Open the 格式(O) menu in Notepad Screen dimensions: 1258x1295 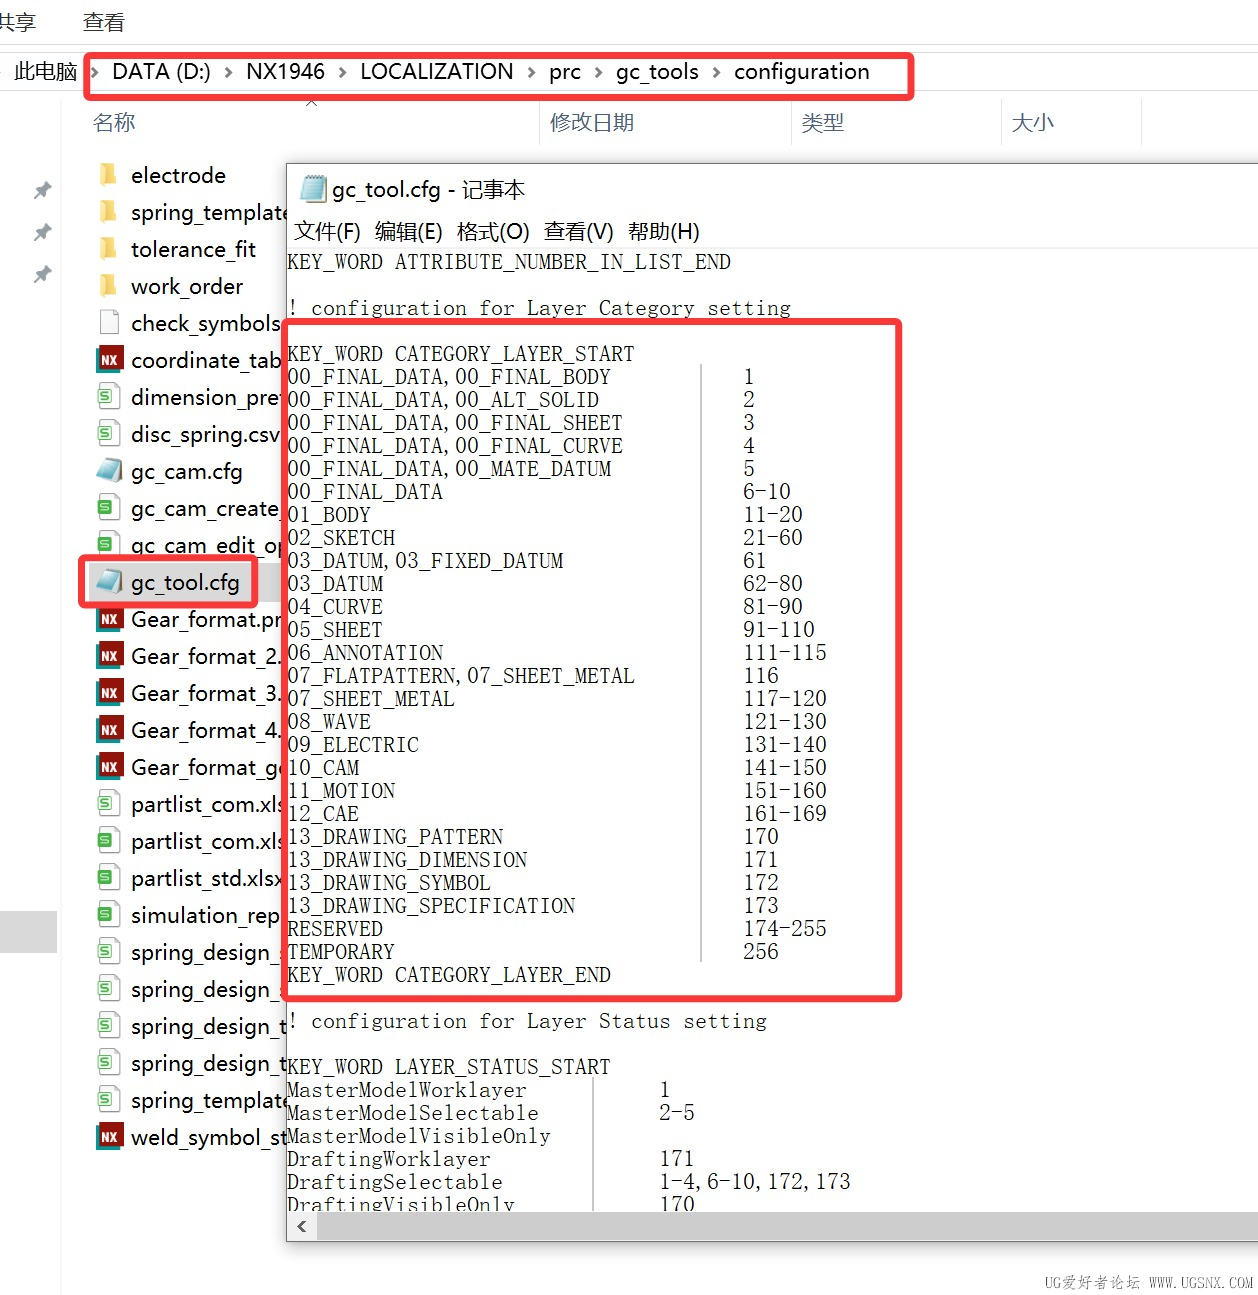tap(492, 232)
